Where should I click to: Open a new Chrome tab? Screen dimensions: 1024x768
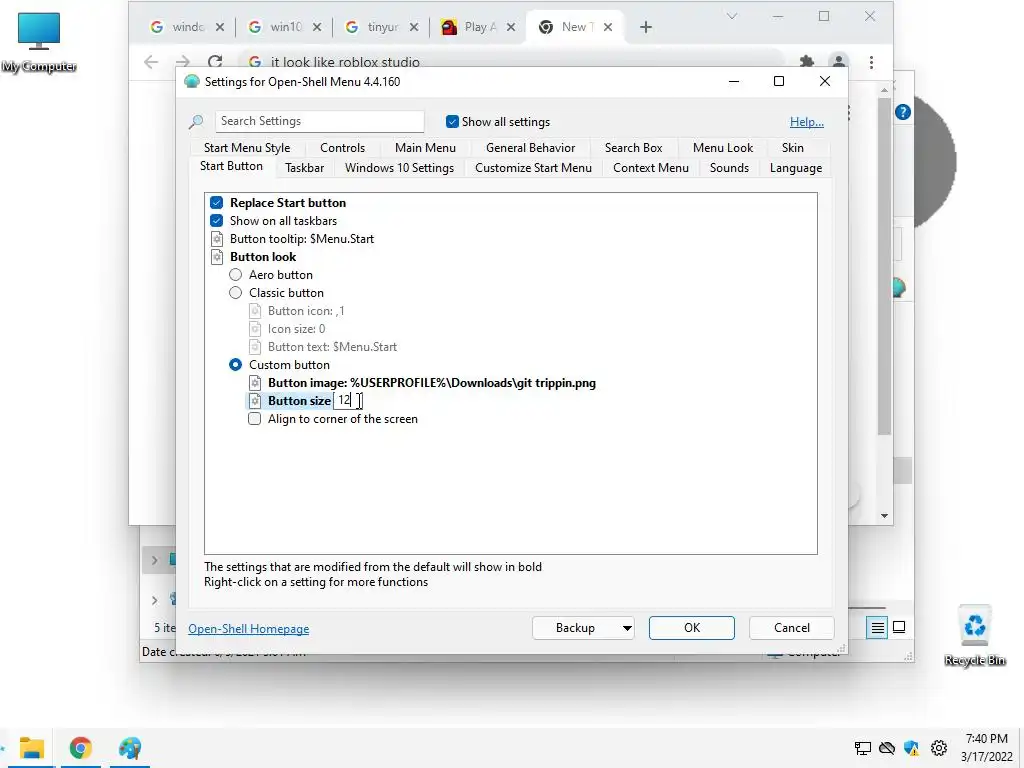point(645,27)
